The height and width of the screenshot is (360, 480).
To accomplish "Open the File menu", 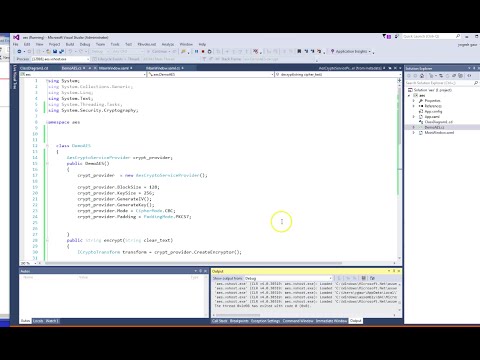I will [16, 44].
